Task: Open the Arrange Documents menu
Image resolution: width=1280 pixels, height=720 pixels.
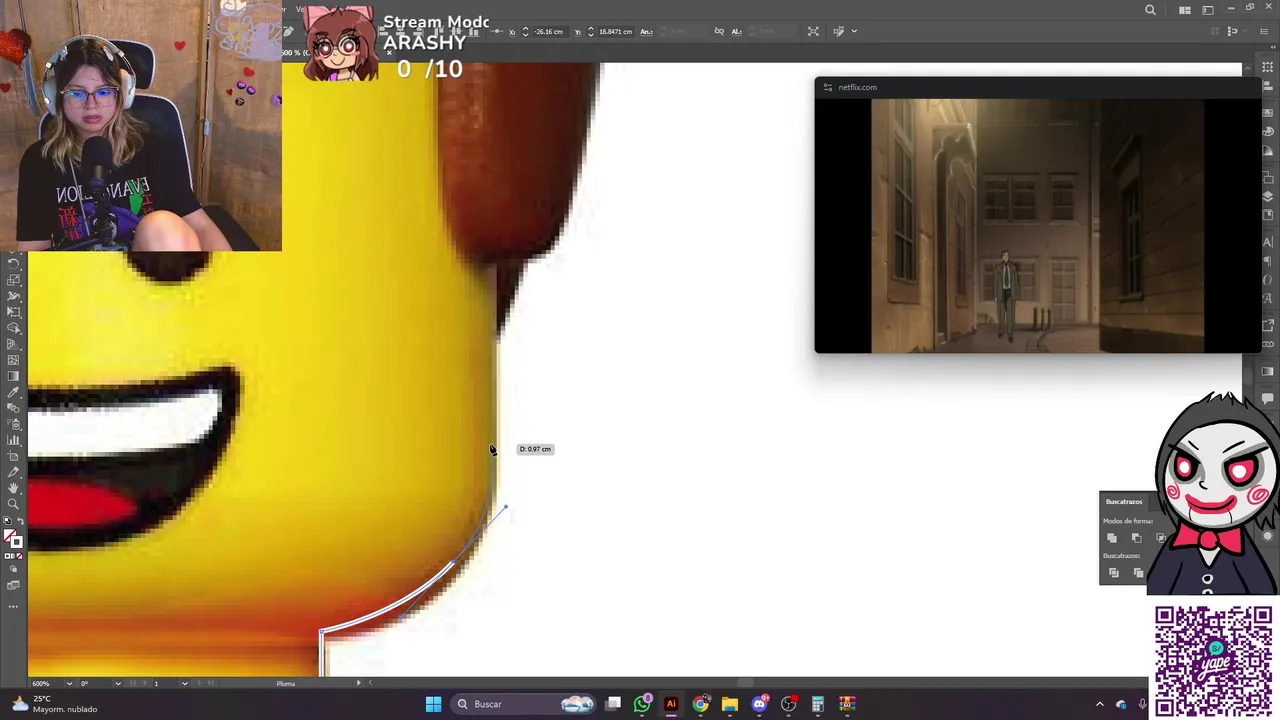Action: coord(1184,10)
